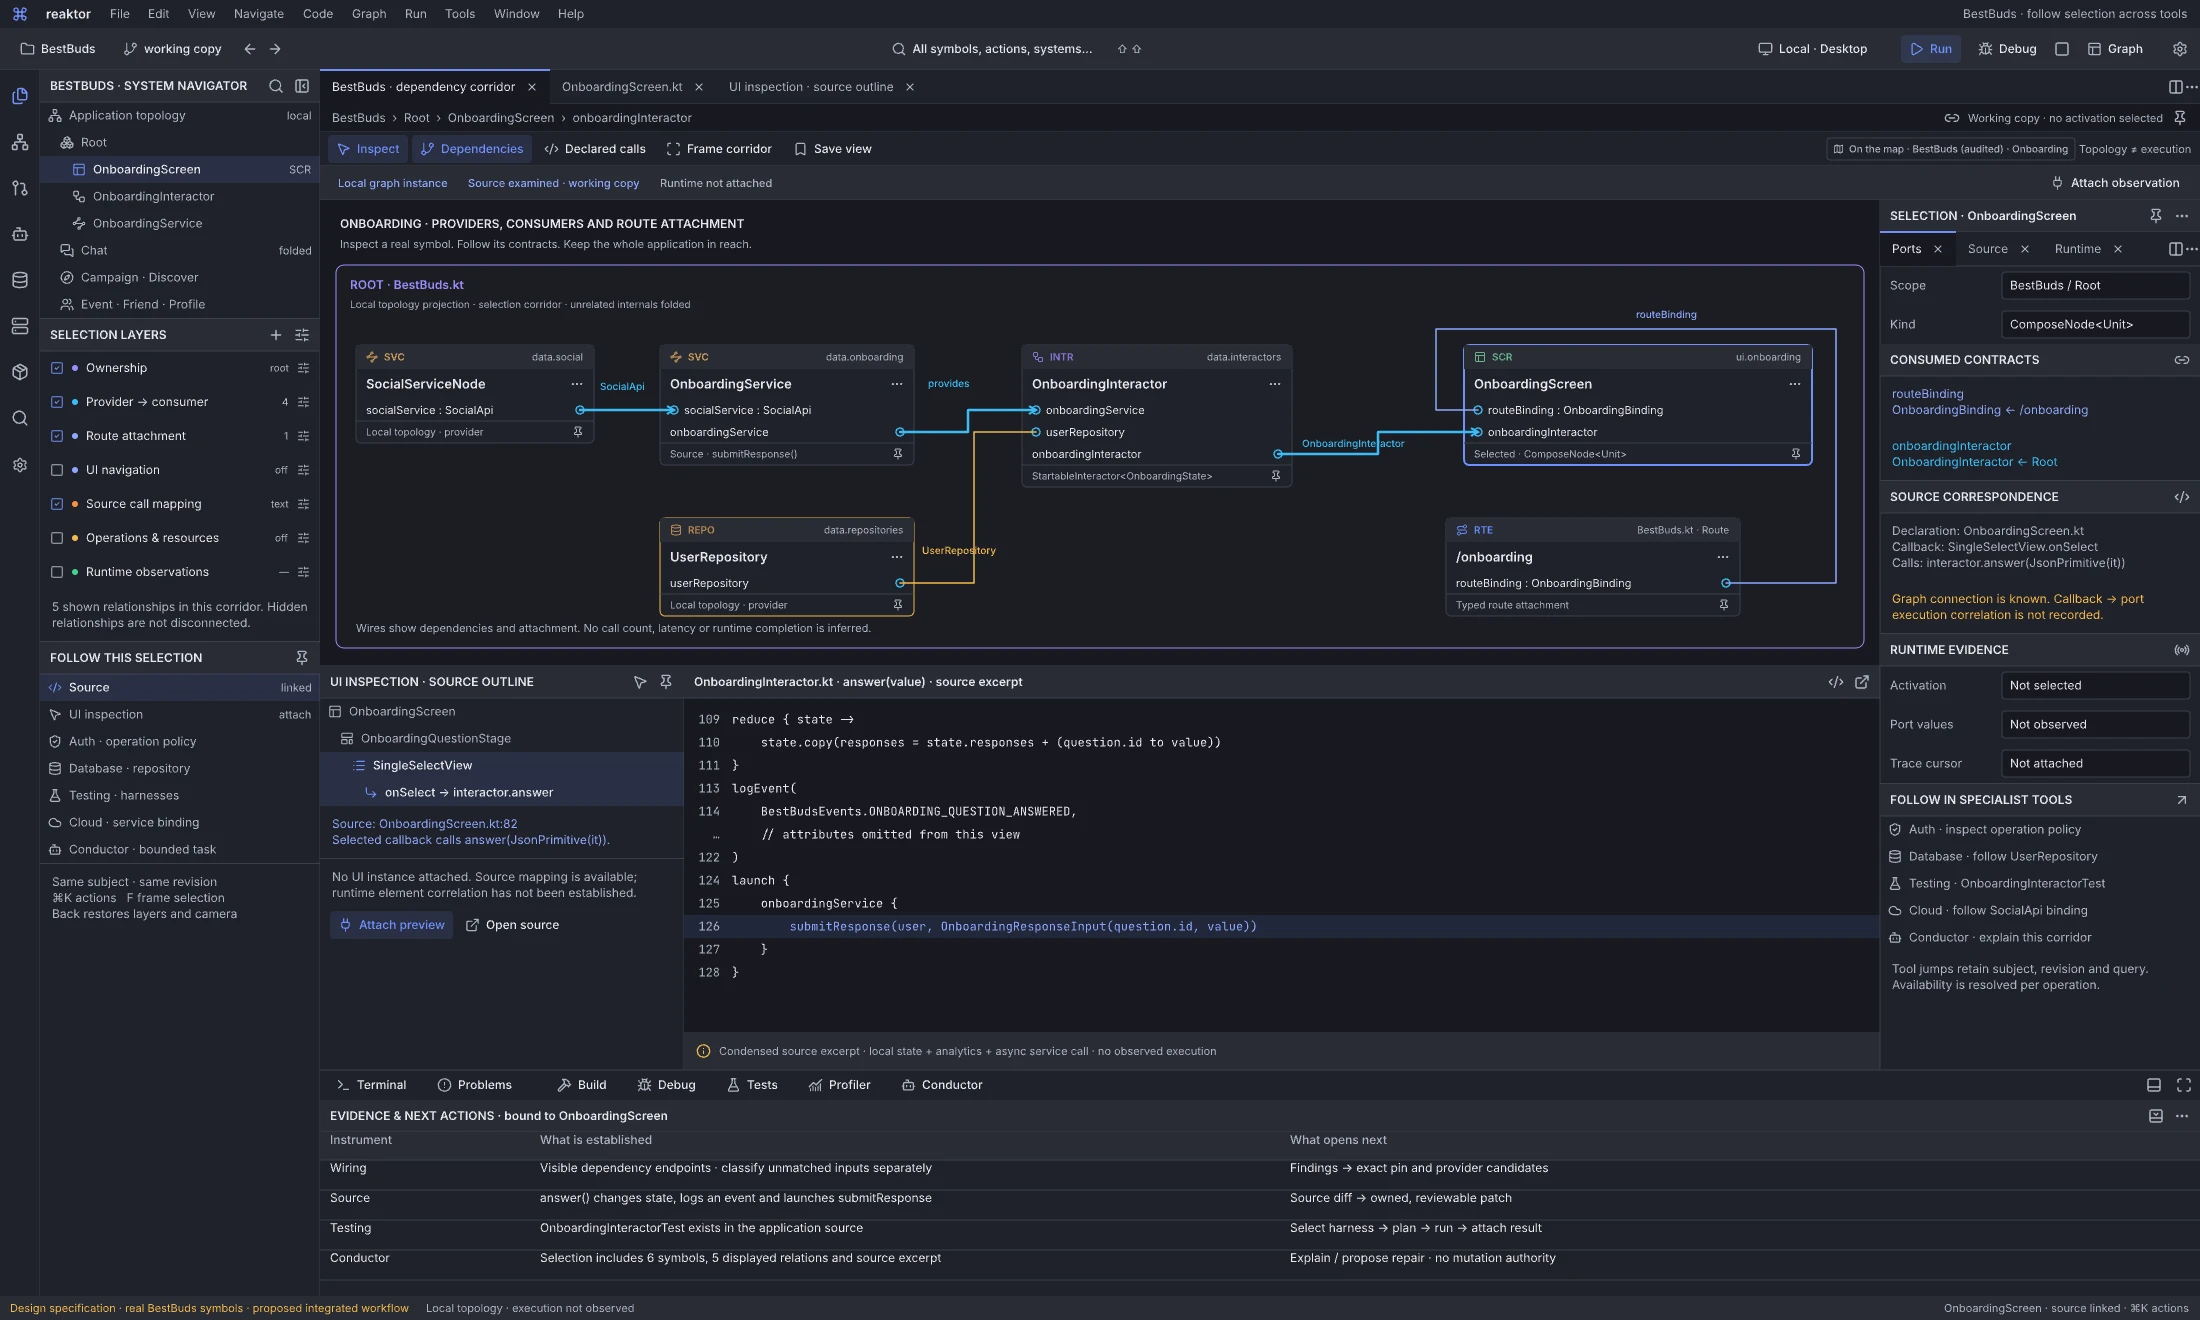2200x1320 pixels.
Task: Open code icon in Source Correspondence
Action: [x=2182, y=497]
